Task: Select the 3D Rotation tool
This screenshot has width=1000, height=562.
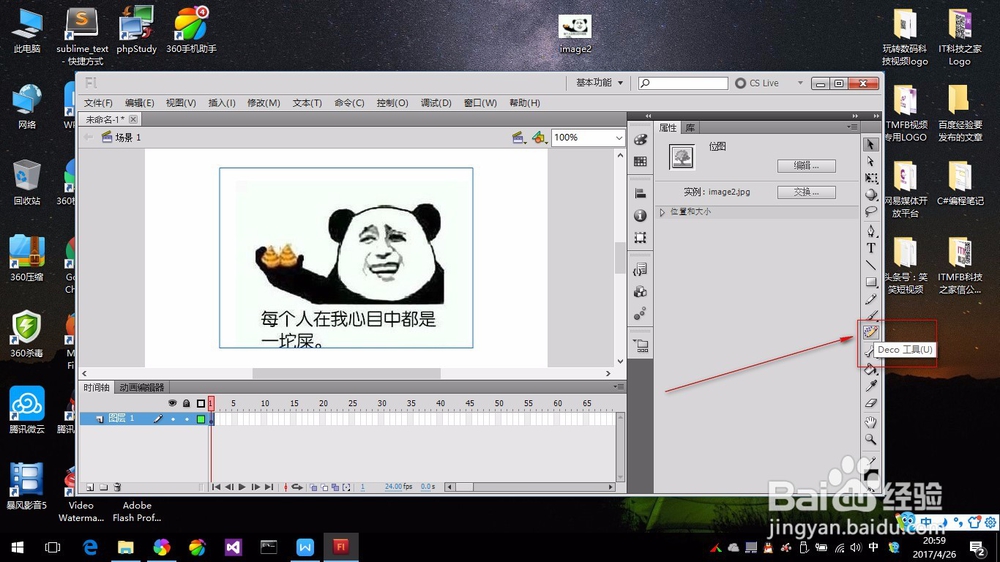Action: pos(871,195)
